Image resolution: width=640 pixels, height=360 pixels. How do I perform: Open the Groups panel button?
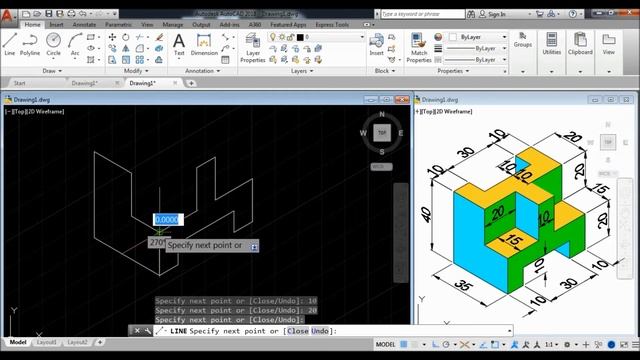[x=522, y=40]
